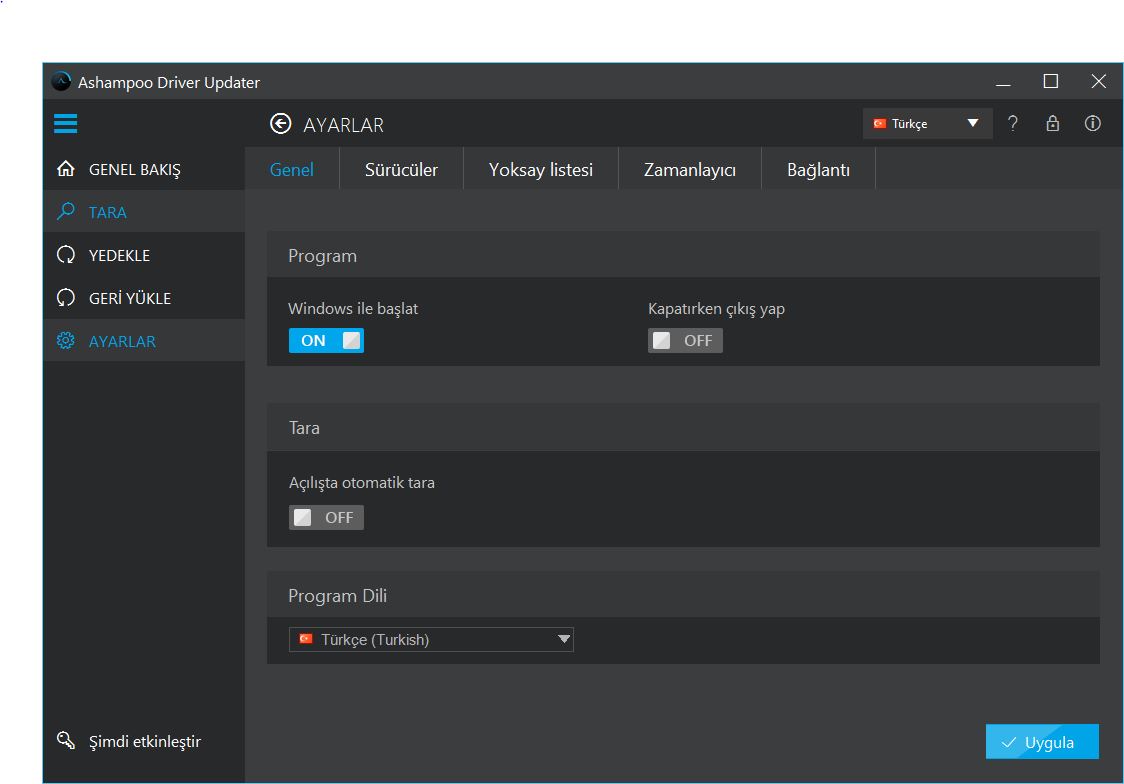The height and width of the screenshot is (784, 1124).
Task: Open YEDEKLE in the sidebar
Action: click(x=144, y=255)
